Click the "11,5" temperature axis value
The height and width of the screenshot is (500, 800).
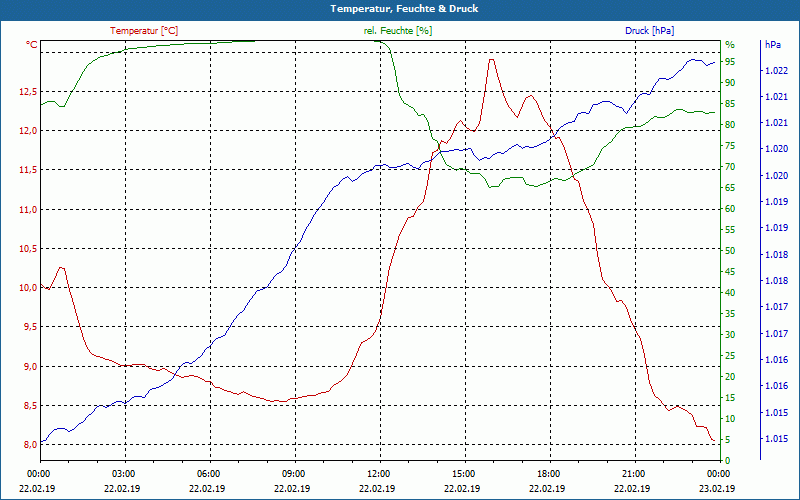(x=28, y=170)
